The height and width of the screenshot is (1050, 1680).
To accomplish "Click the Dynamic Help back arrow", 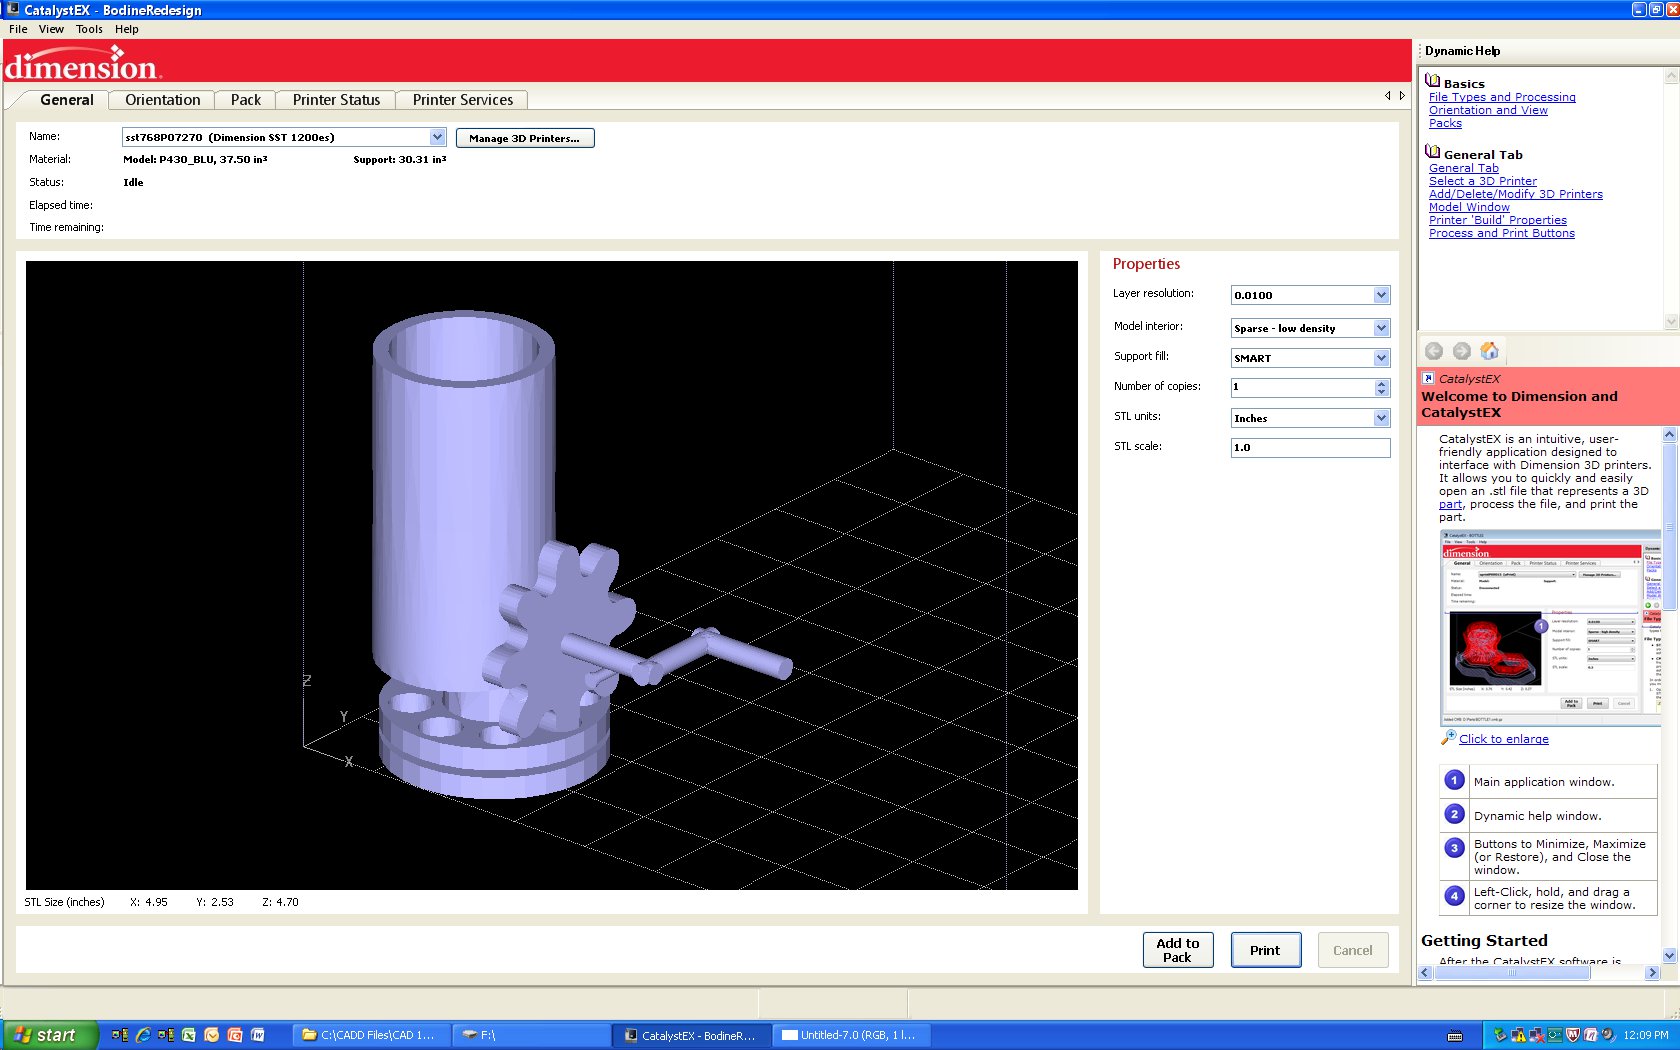I will click(x=1434, y=351).
